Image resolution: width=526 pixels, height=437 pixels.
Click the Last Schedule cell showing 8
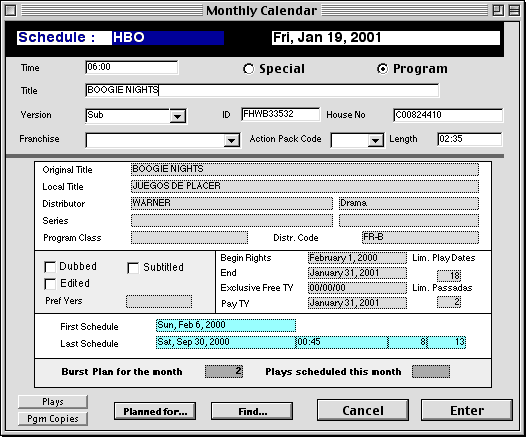pos(408,342)
